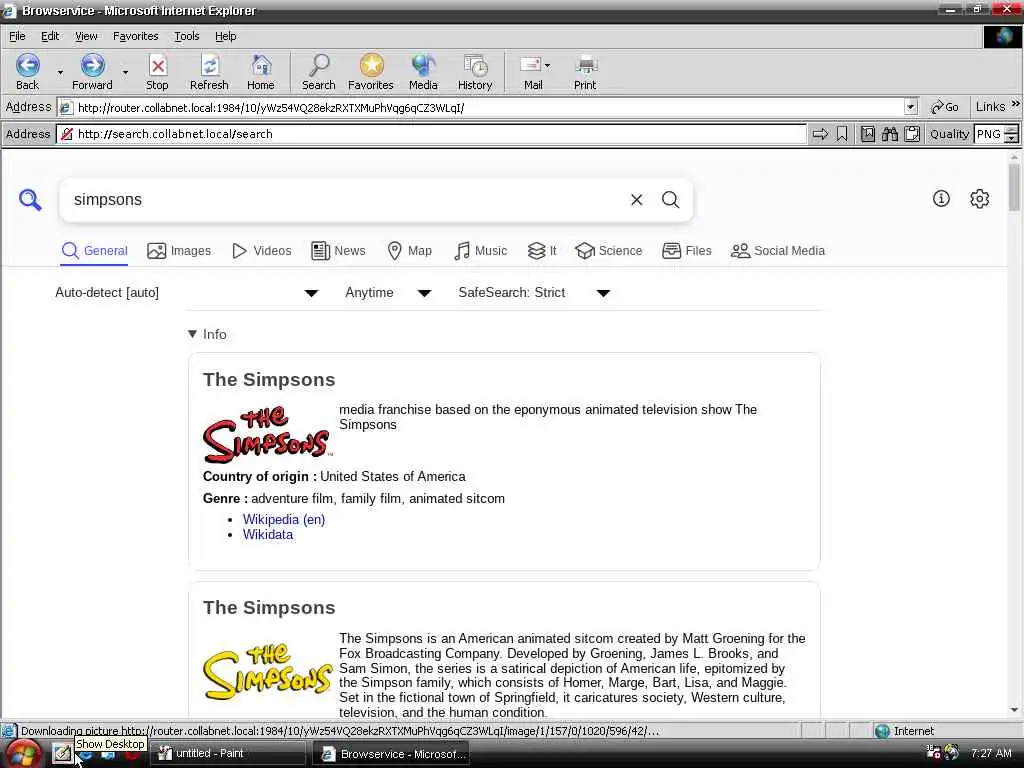Open the SafeSearch: Strict dropdown

pyautogui.click(x=534, y=293)
